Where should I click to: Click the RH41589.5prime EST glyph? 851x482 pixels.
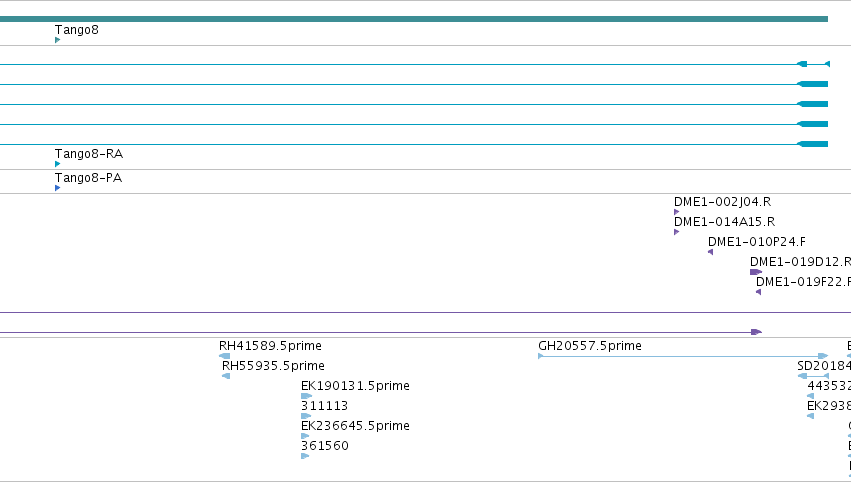click(x=224, y=356)
